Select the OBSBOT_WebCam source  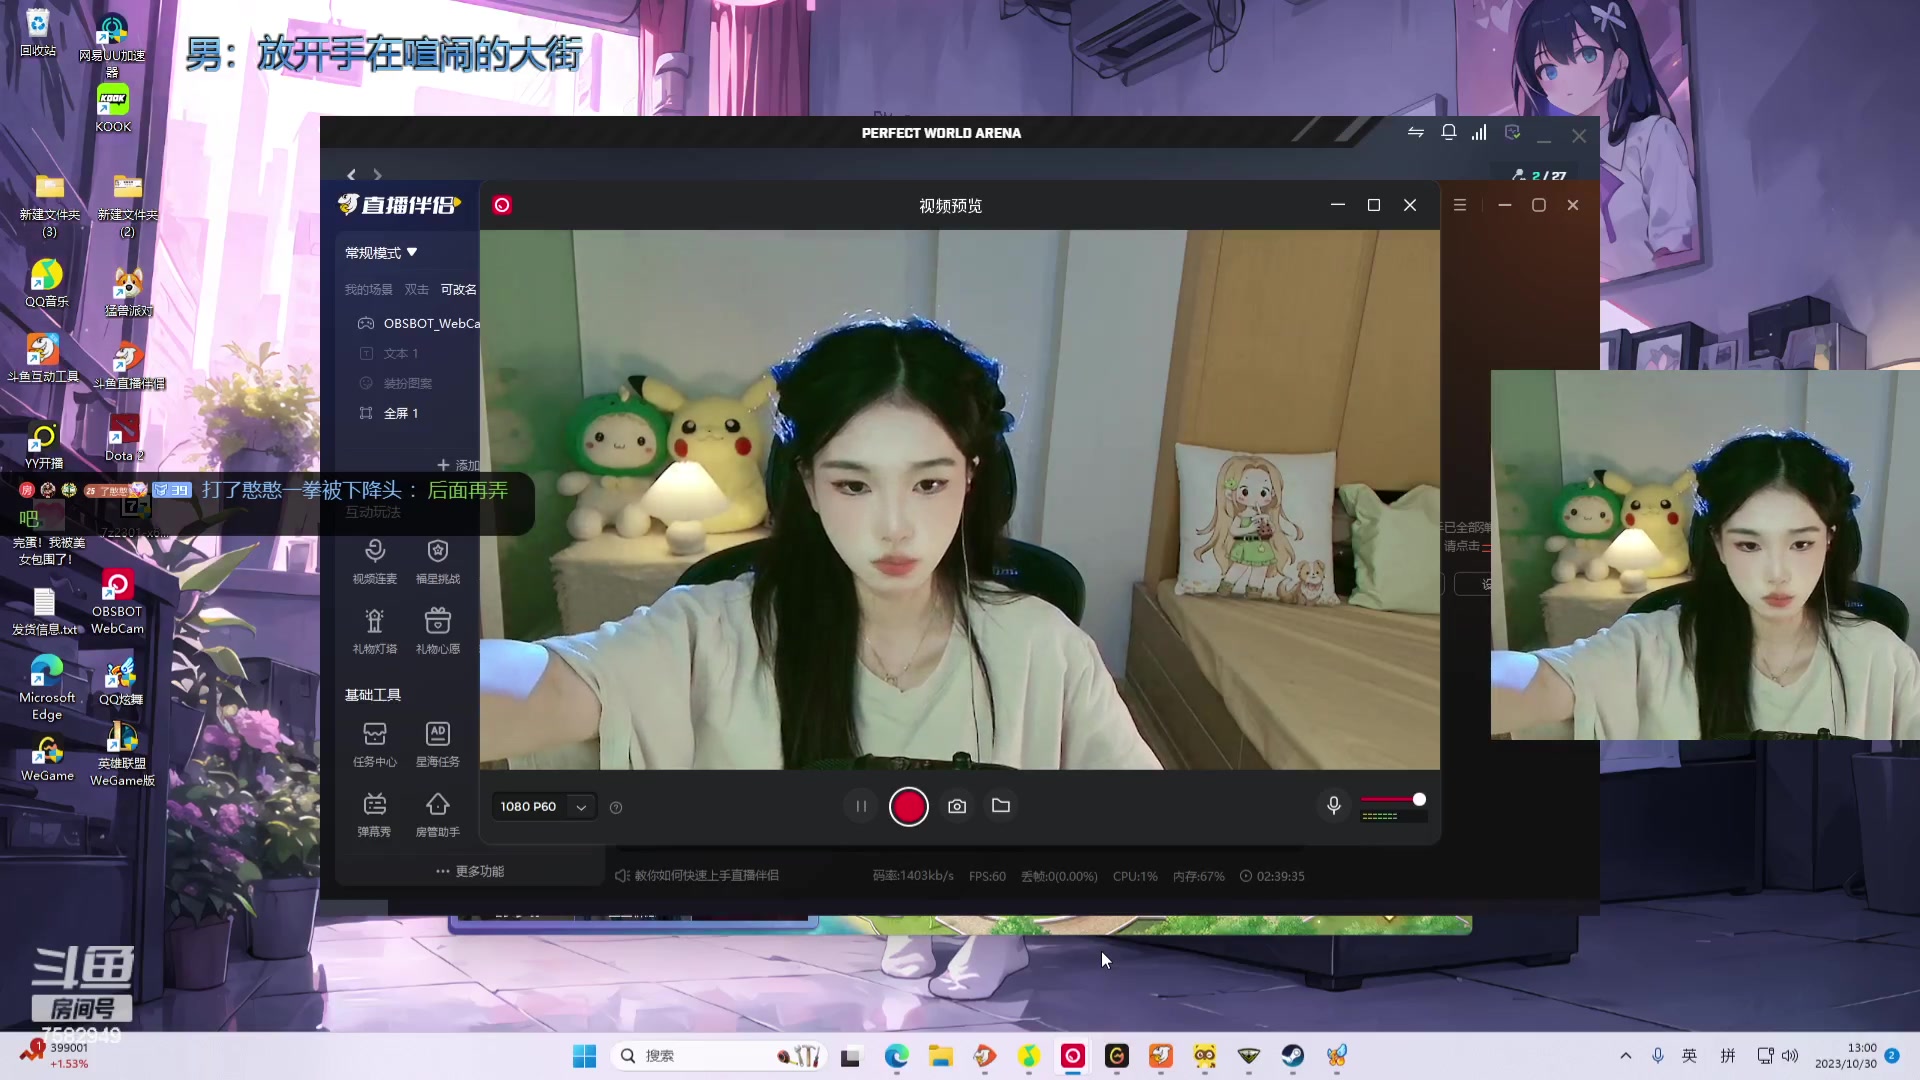418,324
